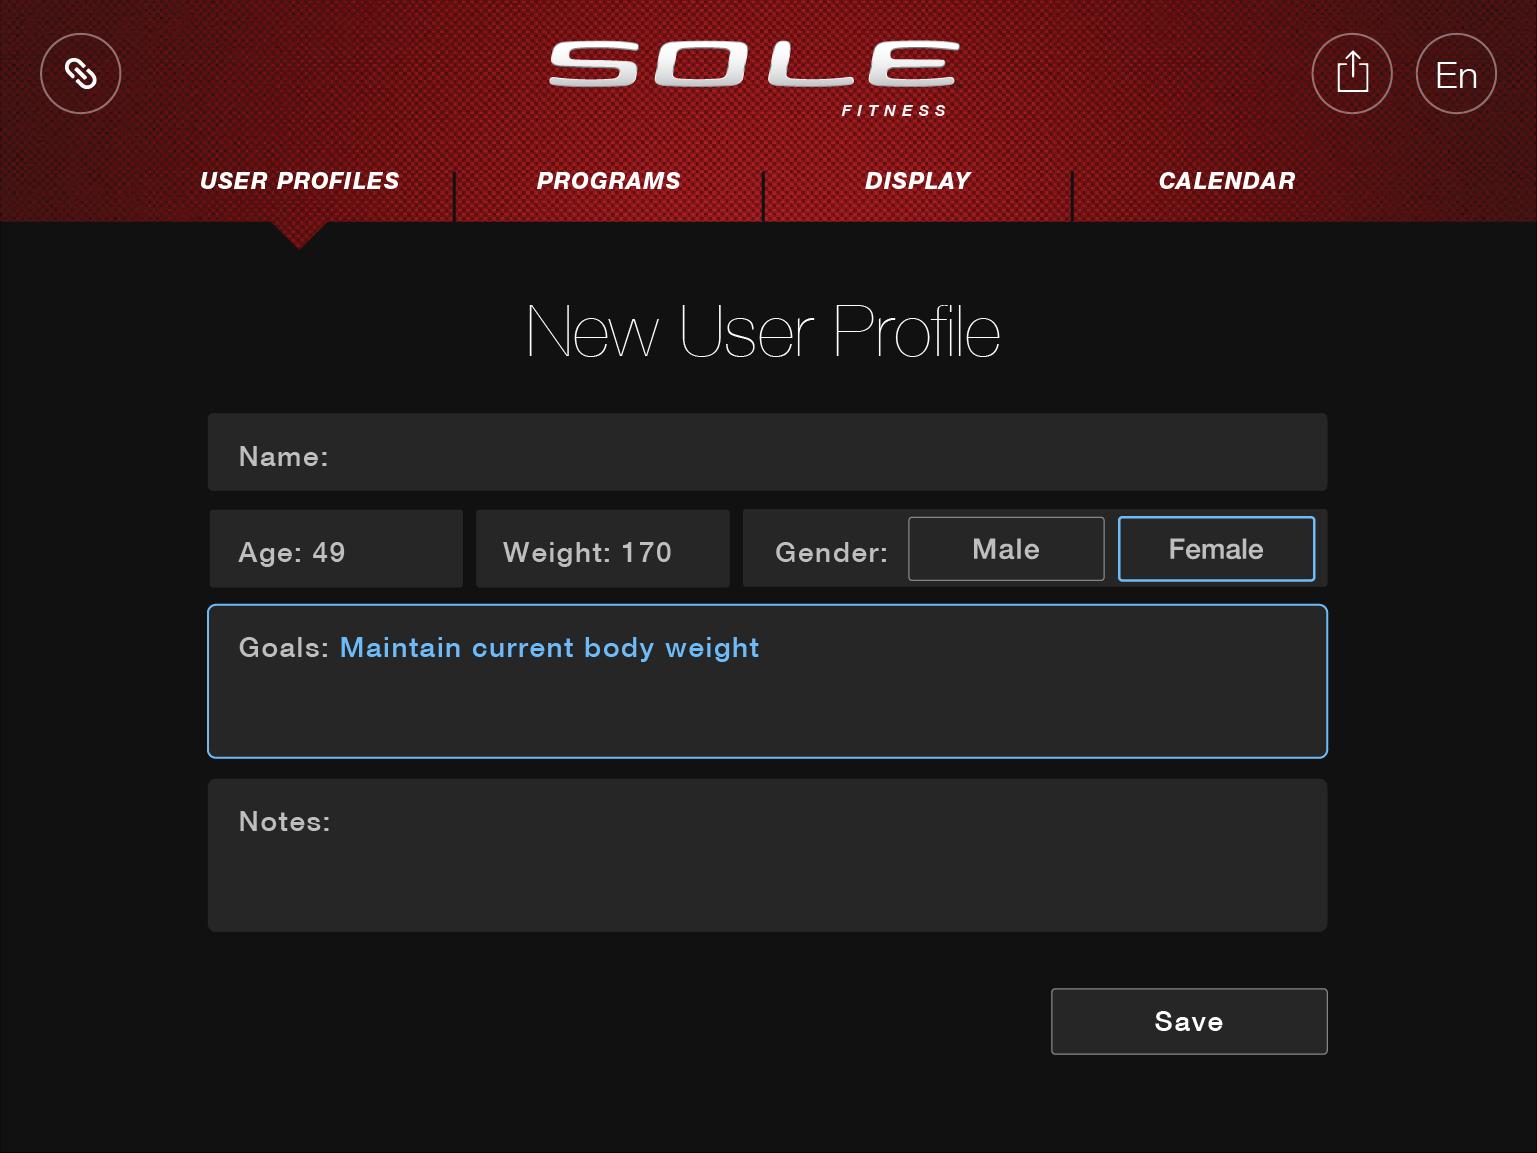Open the Weight value picker
Screen dimensions: 1537x1153
[602, 549]
